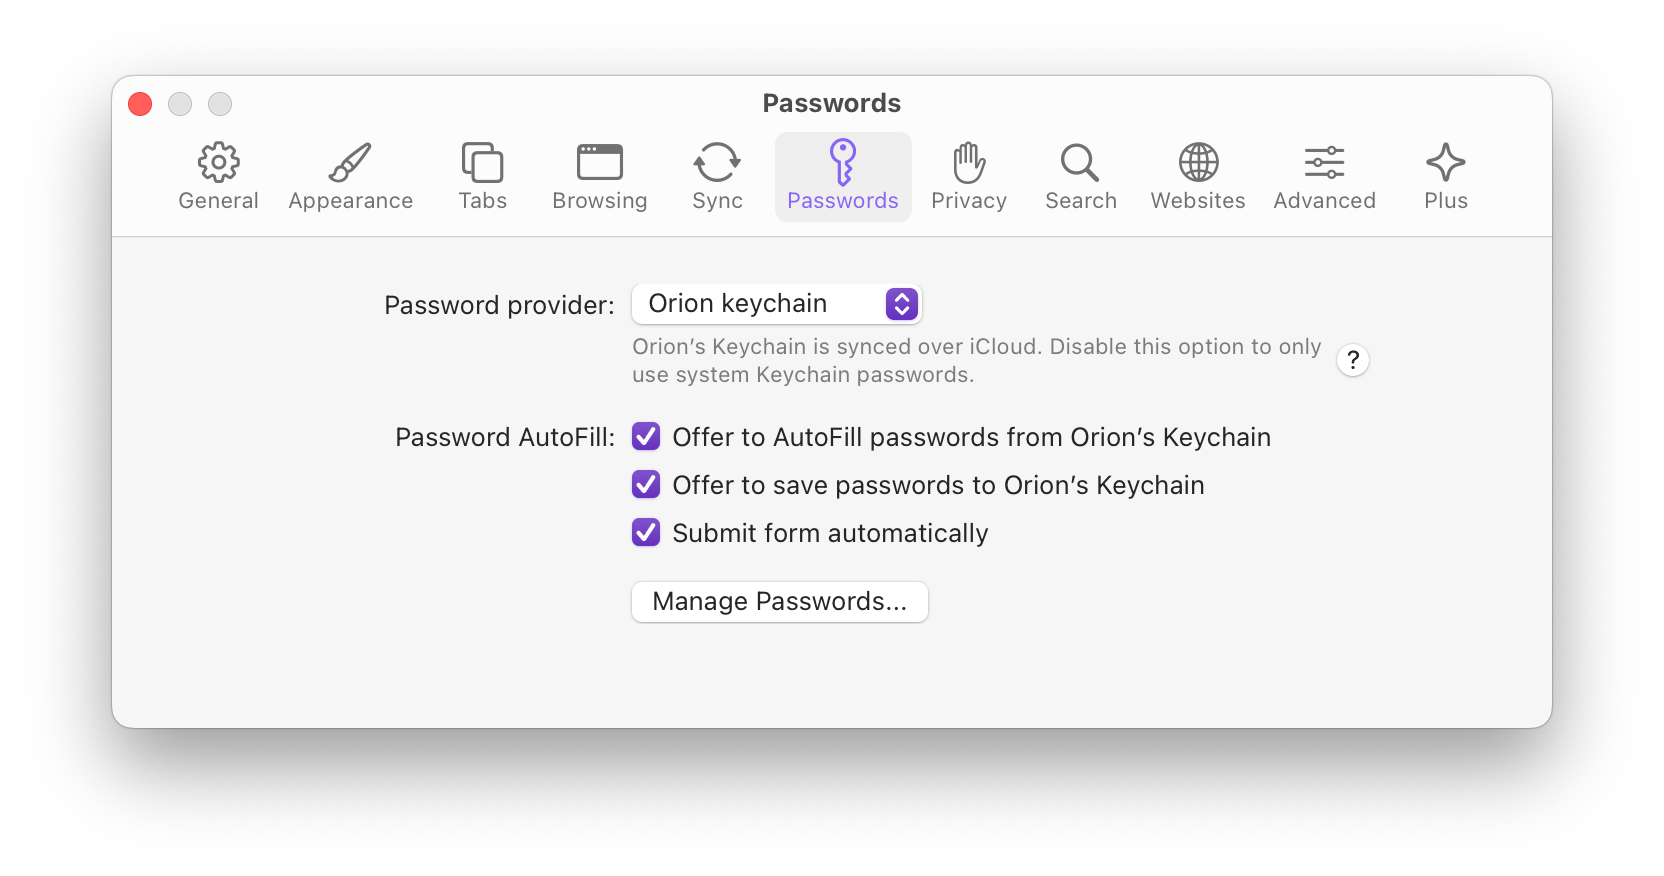The height and width of the screenshot is (876, 1664).
Task: Open Browsing window icon
Action: click(x=599, y=163)
